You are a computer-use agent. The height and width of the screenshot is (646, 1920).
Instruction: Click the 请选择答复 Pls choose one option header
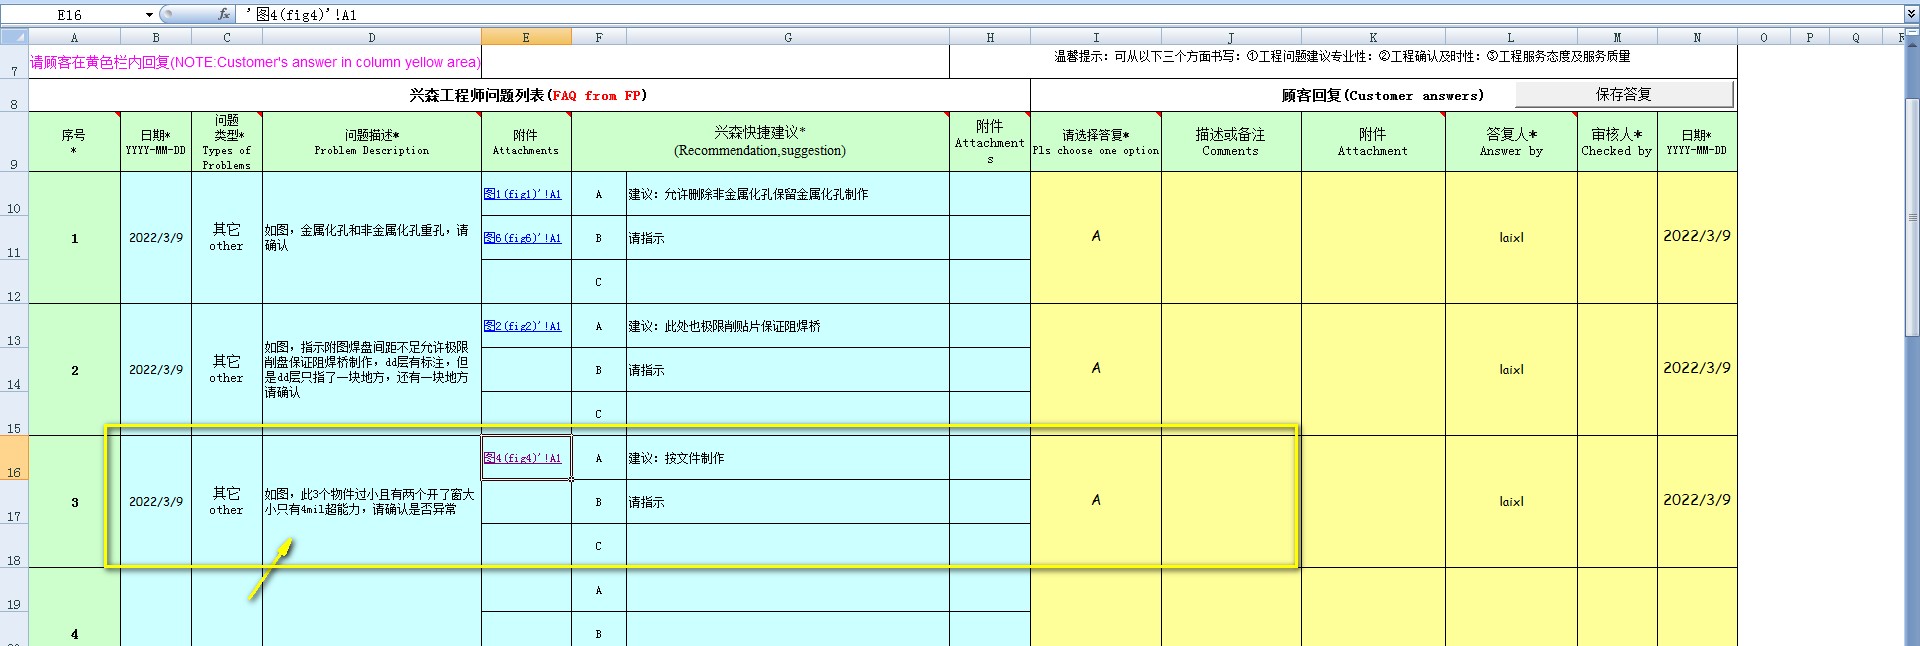(1096, 142)
